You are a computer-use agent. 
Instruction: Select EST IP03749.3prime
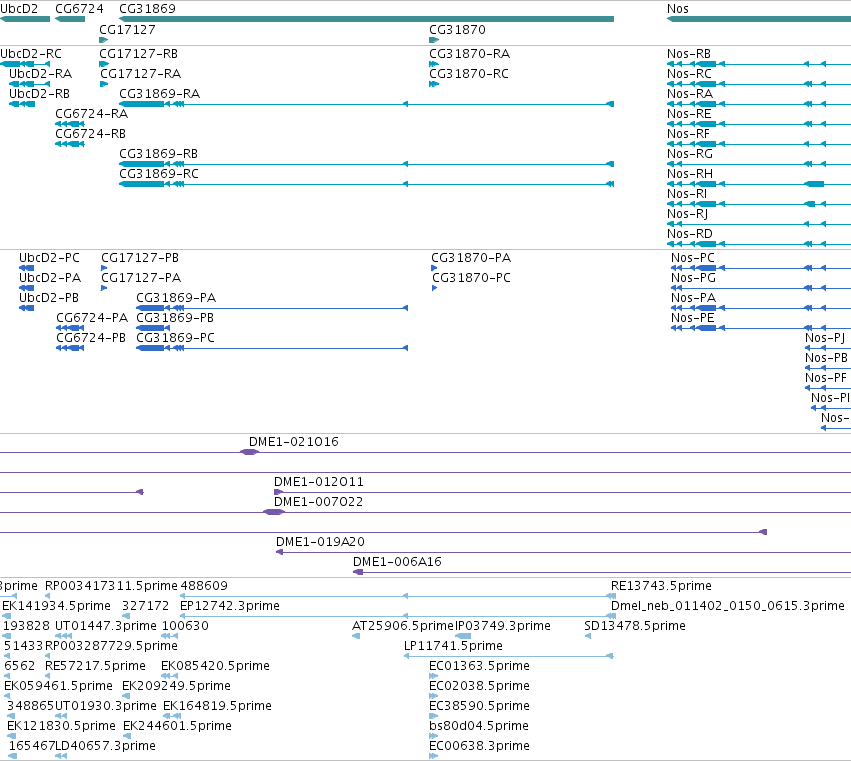pos(503,626)
